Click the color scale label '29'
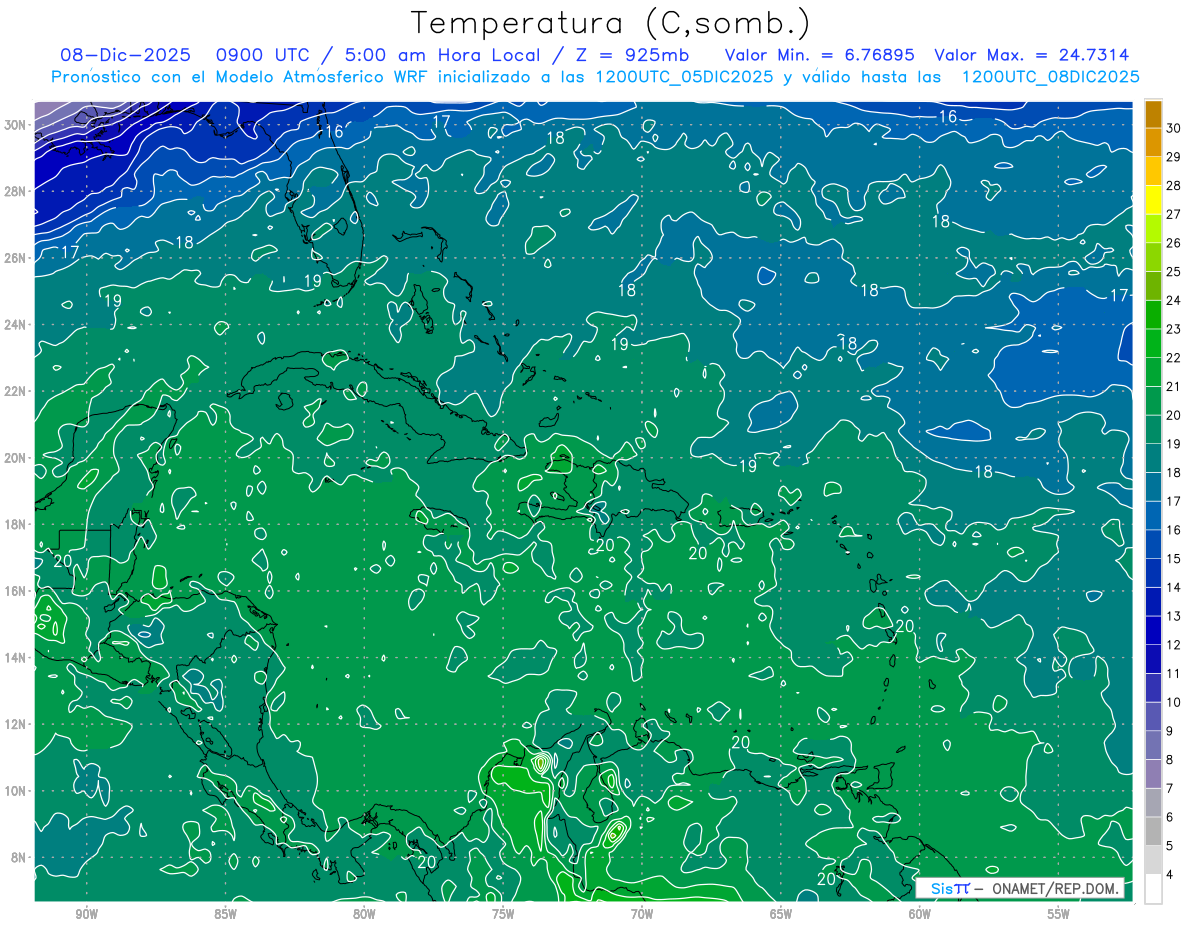Image resolution: width=1200 pixels, height=927 pixels. (1174, 157)
